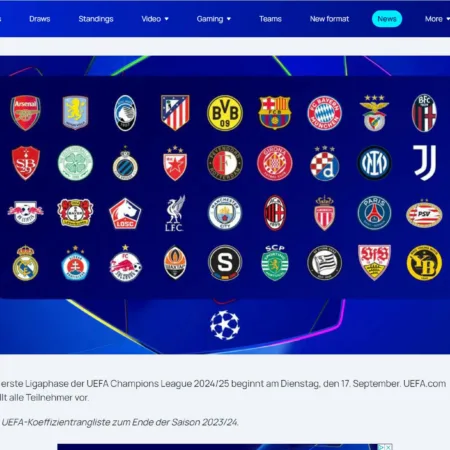Select the Liverpool L.F.C. crest

(x=175, y=213)
